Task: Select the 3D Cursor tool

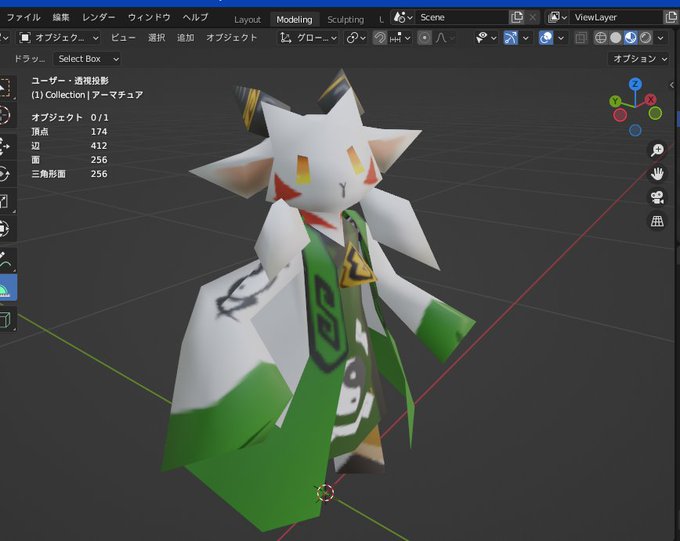Action: [5, 116]
